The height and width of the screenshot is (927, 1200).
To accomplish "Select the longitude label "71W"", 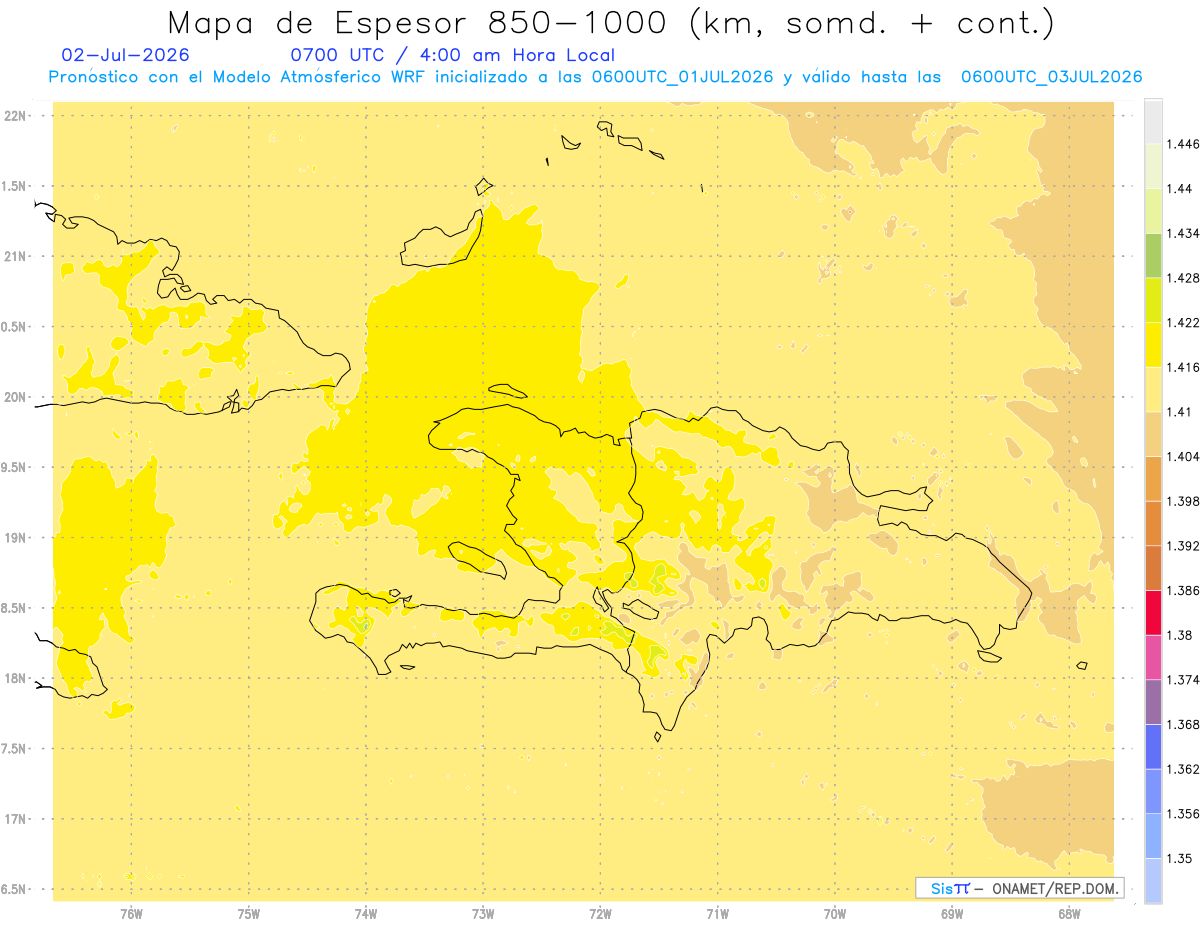I will point(717,914).
